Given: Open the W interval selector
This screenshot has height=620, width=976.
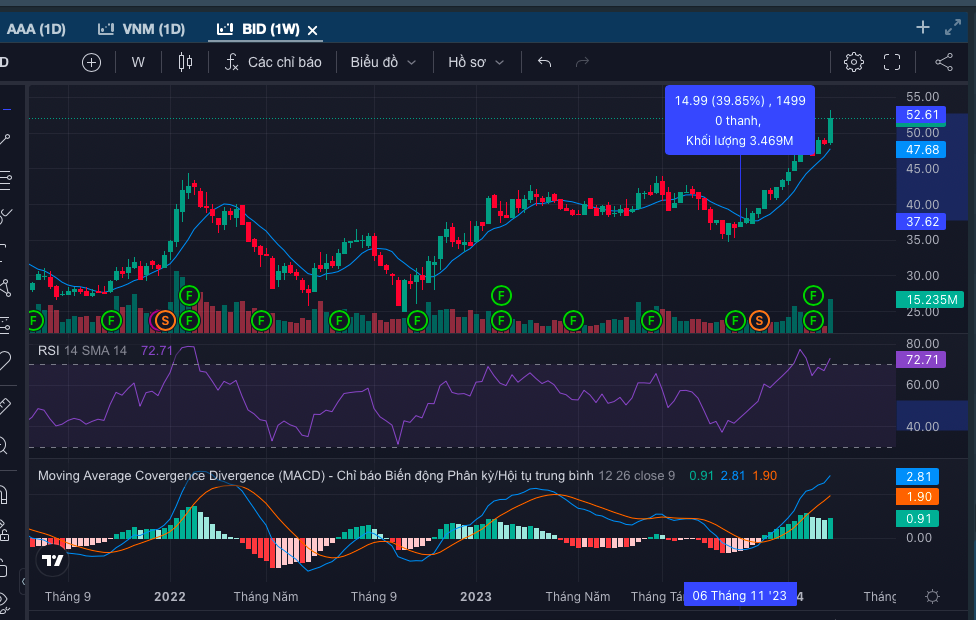Looking at the screenshot, I should coord(138,62).
